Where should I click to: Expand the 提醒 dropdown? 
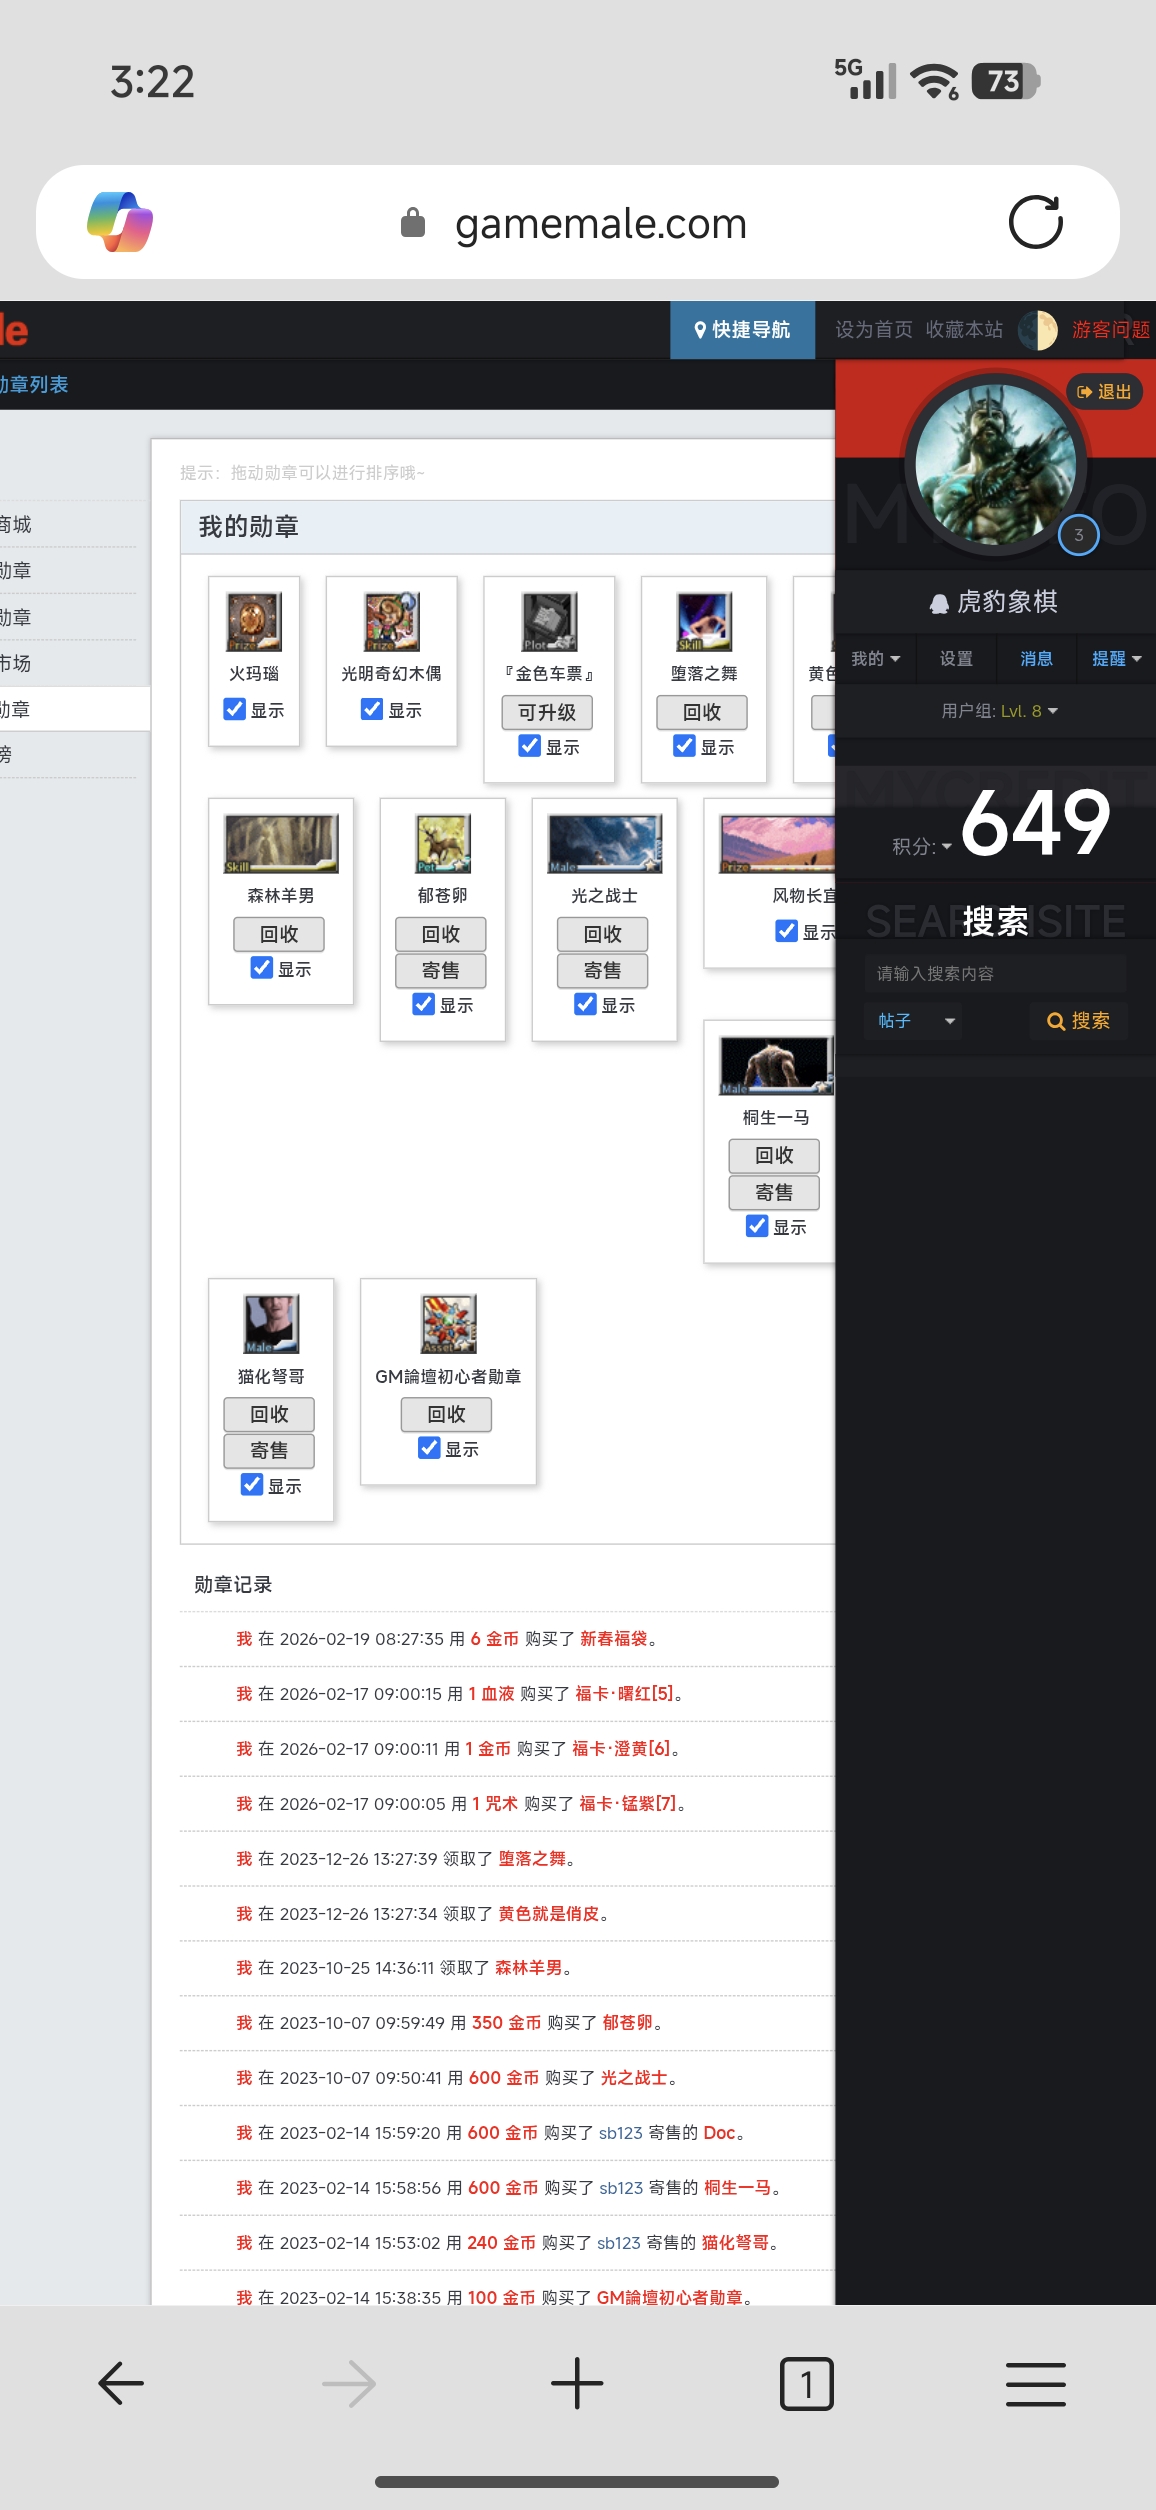[1116, 658]
